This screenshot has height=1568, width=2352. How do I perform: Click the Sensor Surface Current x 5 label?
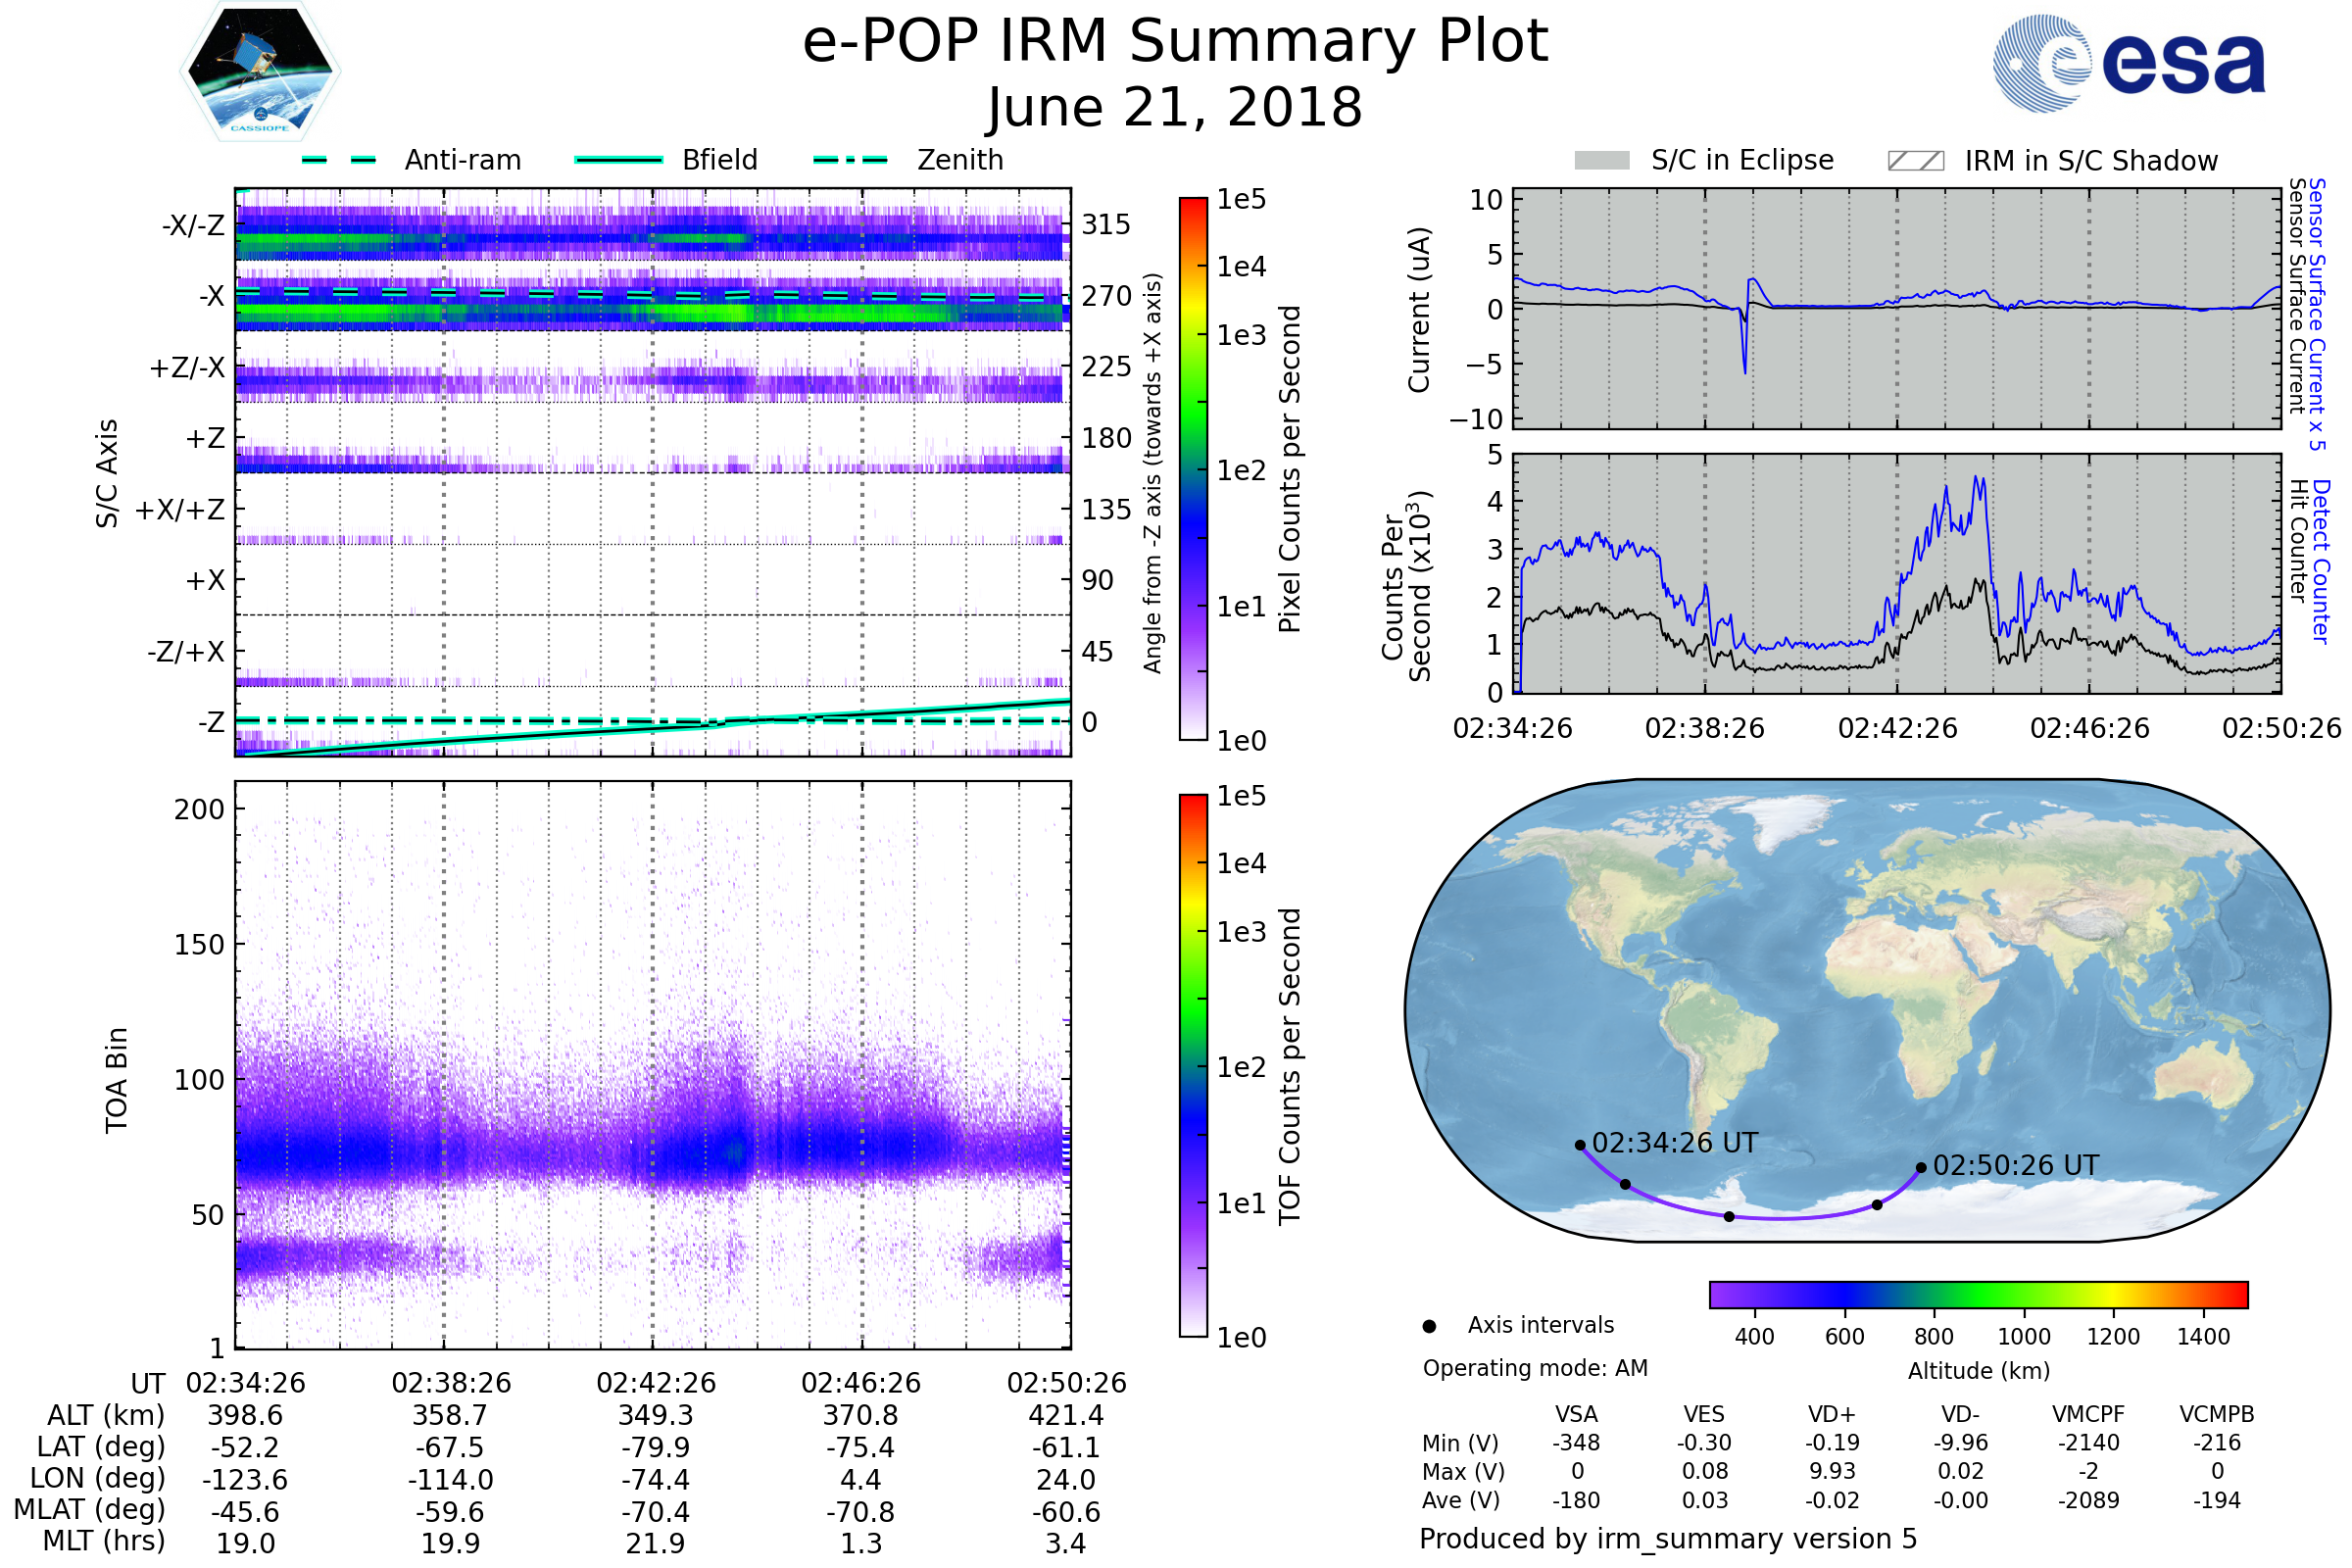tap(2317, 314)
